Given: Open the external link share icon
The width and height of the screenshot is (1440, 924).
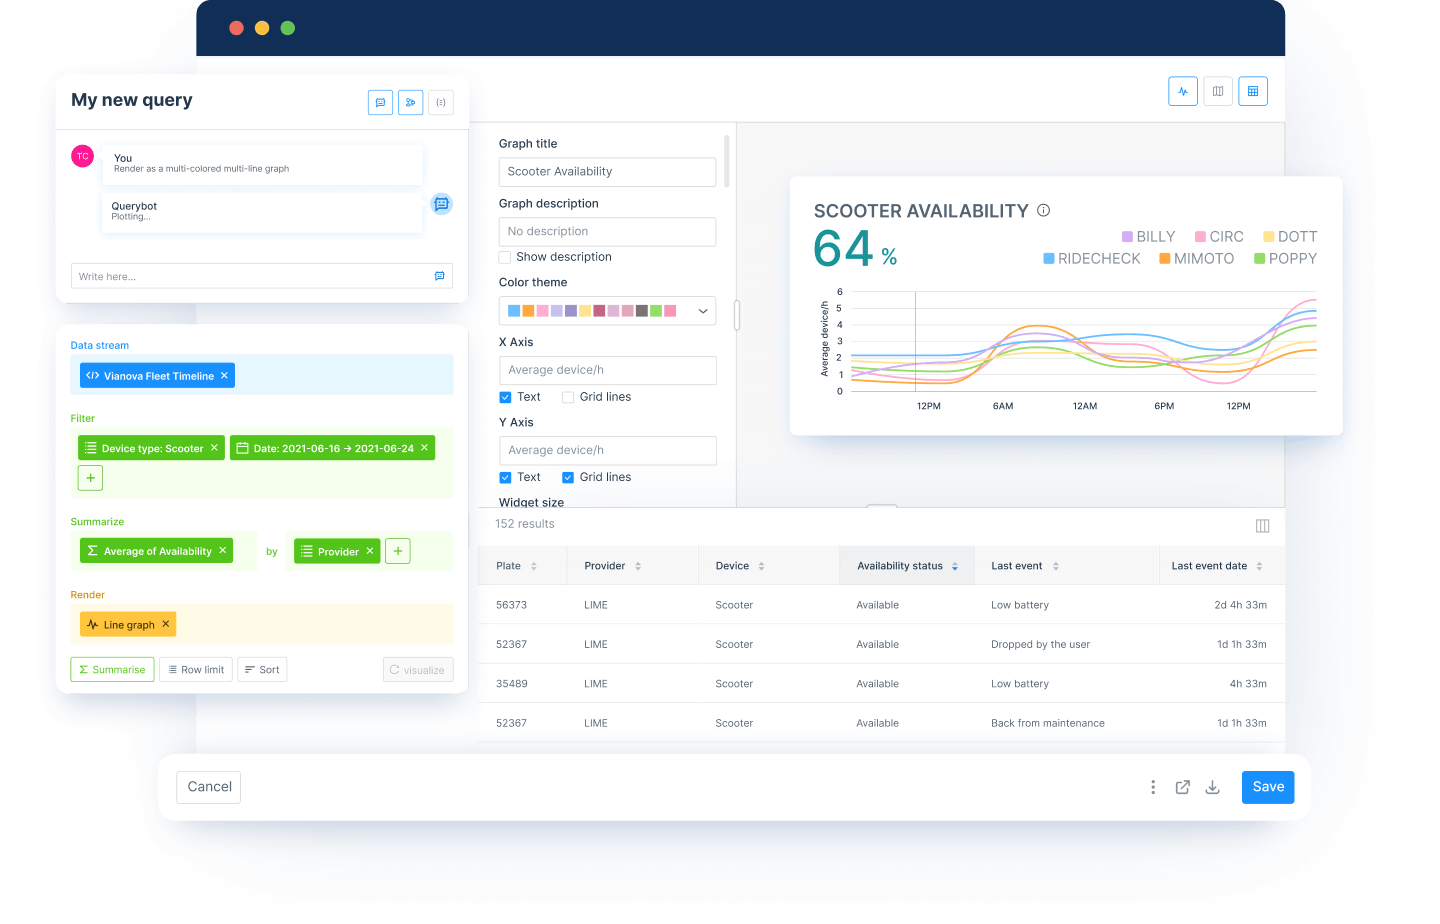Looking at the screenshot, I should tap(1182, 787).
